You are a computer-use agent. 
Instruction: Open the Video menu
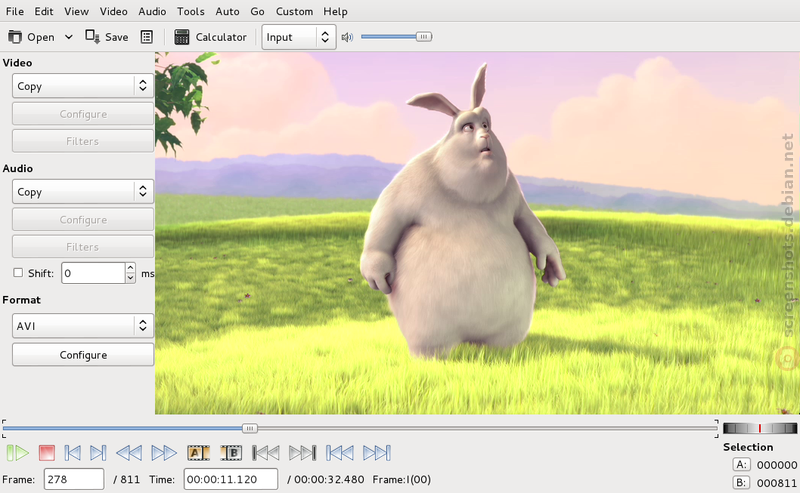pos(113,11)
